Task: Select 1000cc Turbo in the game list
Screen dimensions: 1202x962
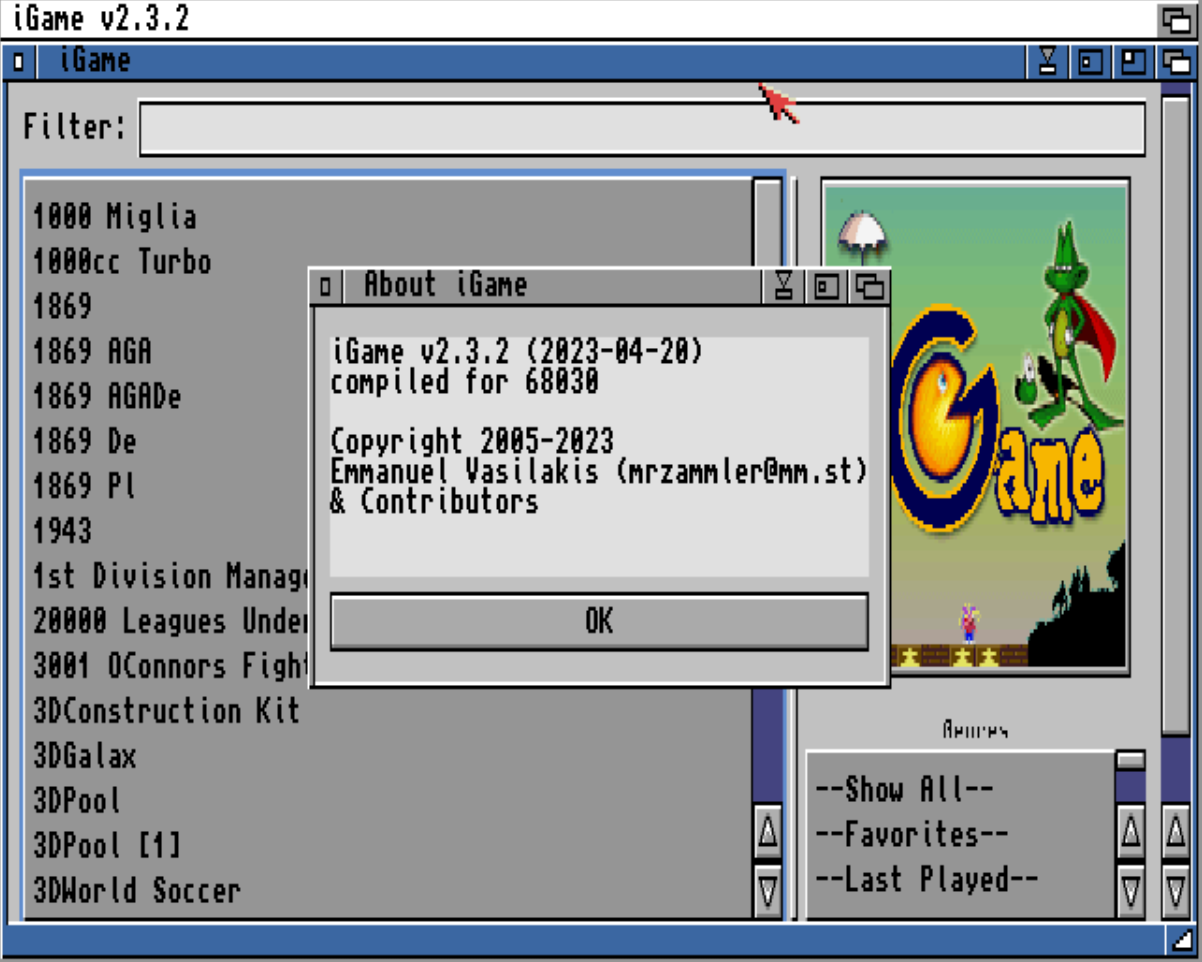Action: (x=122, y=262)
